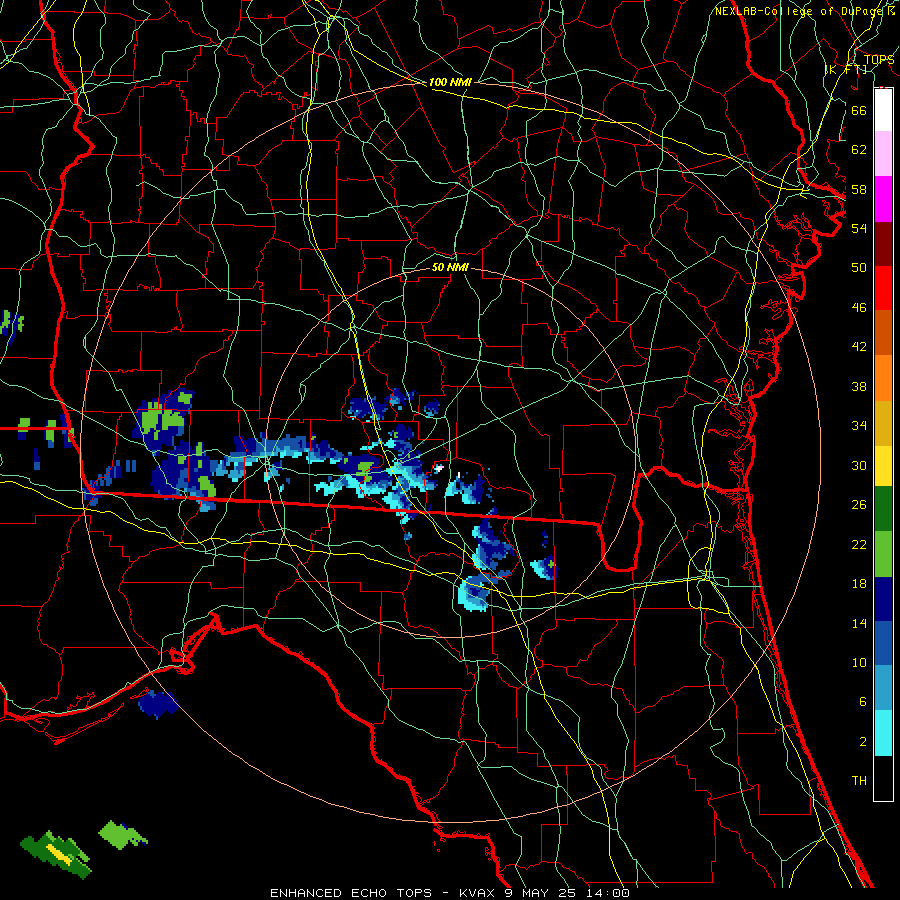
Task: Click the legend value 62
Action: point(859,150)
